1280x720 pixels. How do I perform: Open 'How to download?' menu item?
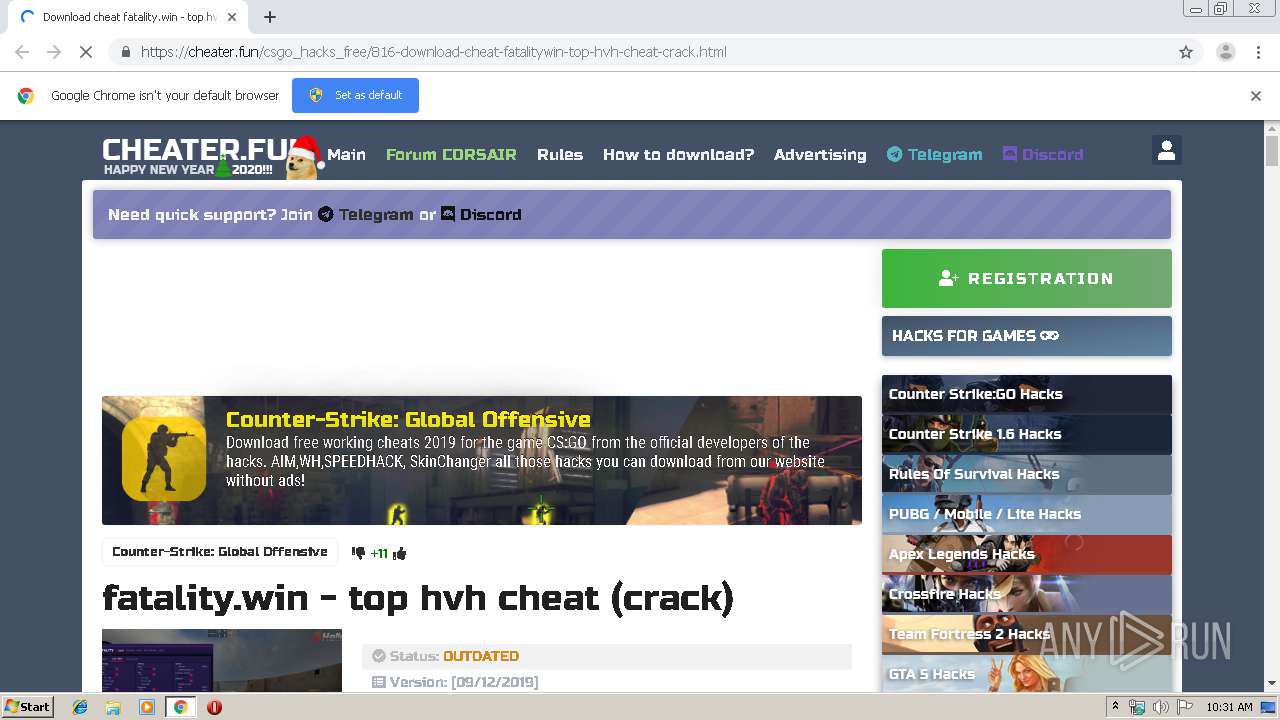678,154
